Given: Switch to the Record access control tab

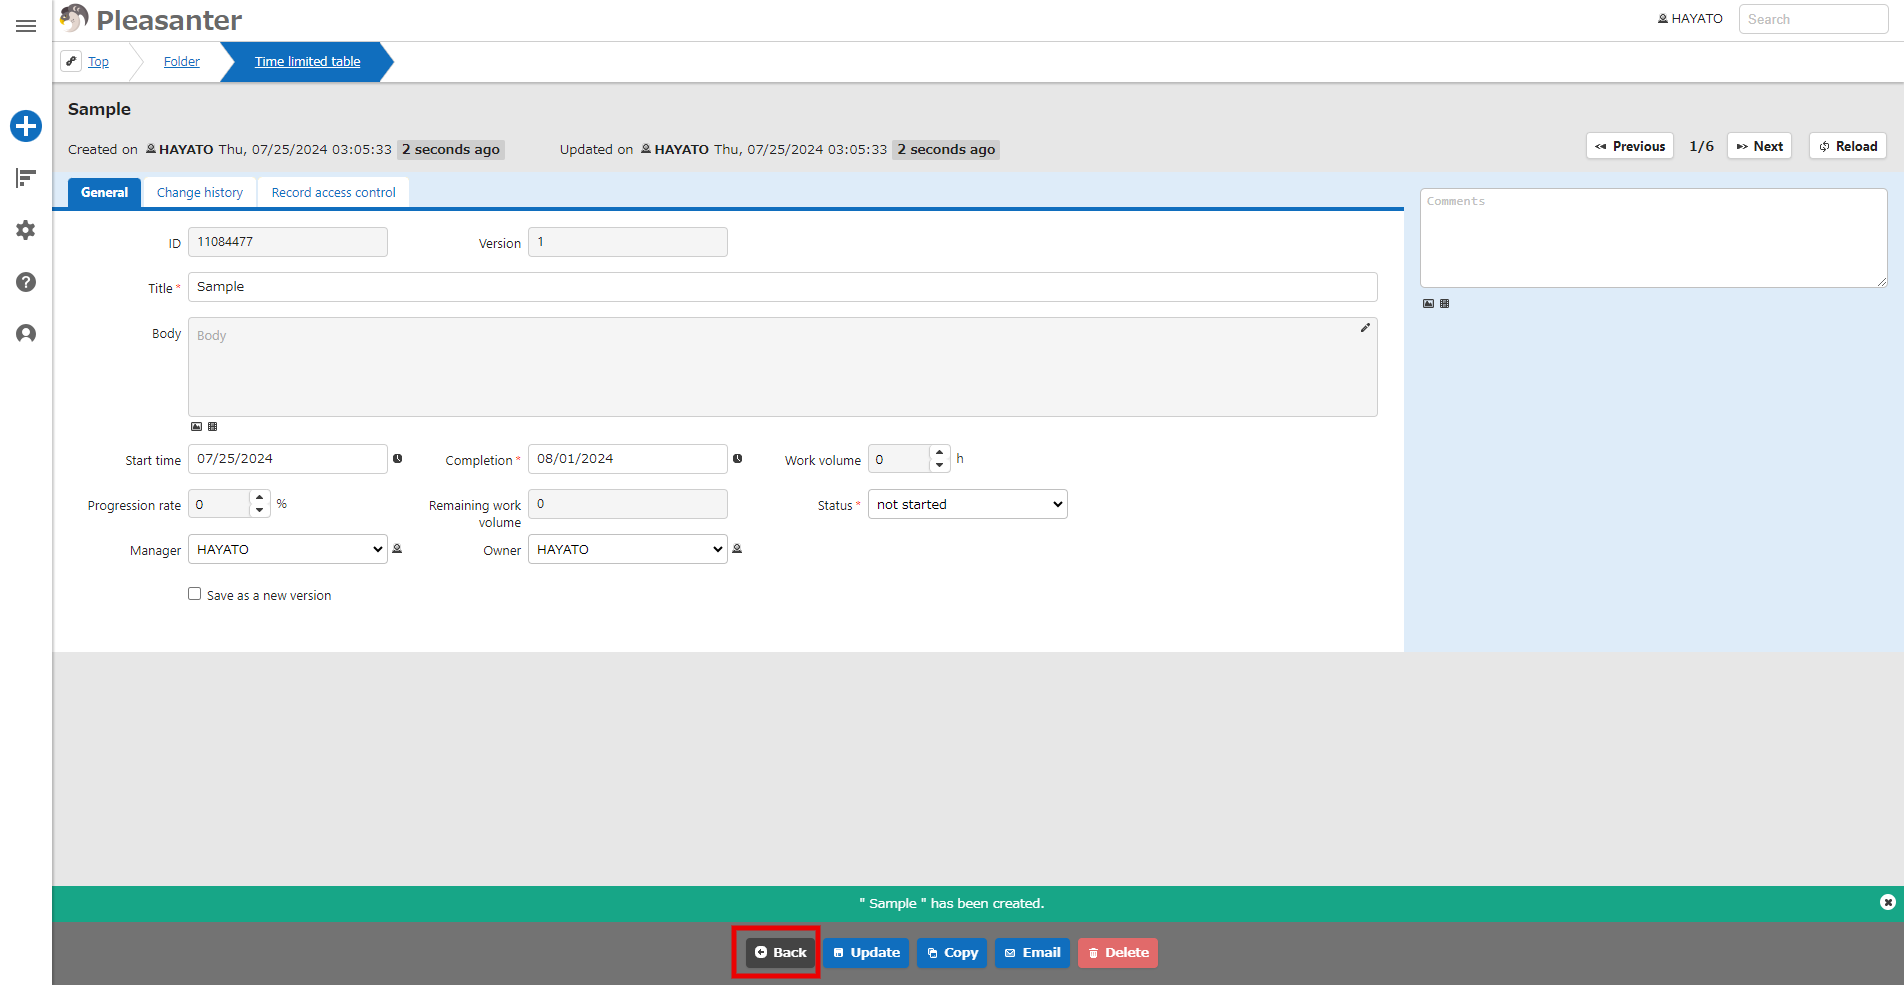Looking at the screenshot, I should (334, 192).
